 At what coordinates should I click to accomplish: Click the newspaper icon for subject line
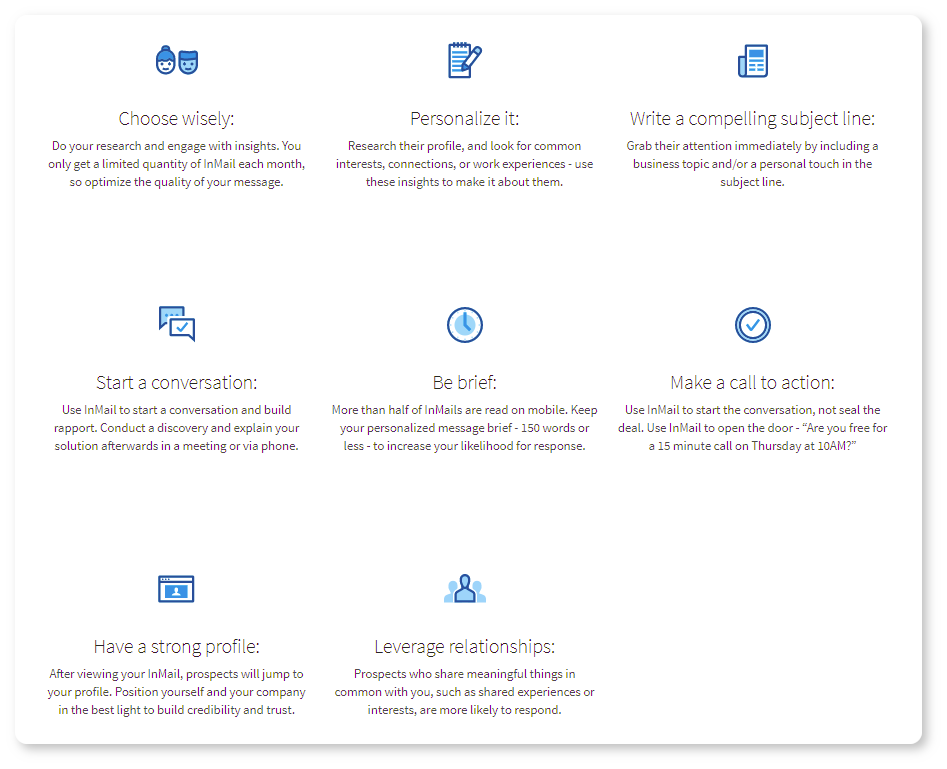pyautogui.click(x=753, y=61)
